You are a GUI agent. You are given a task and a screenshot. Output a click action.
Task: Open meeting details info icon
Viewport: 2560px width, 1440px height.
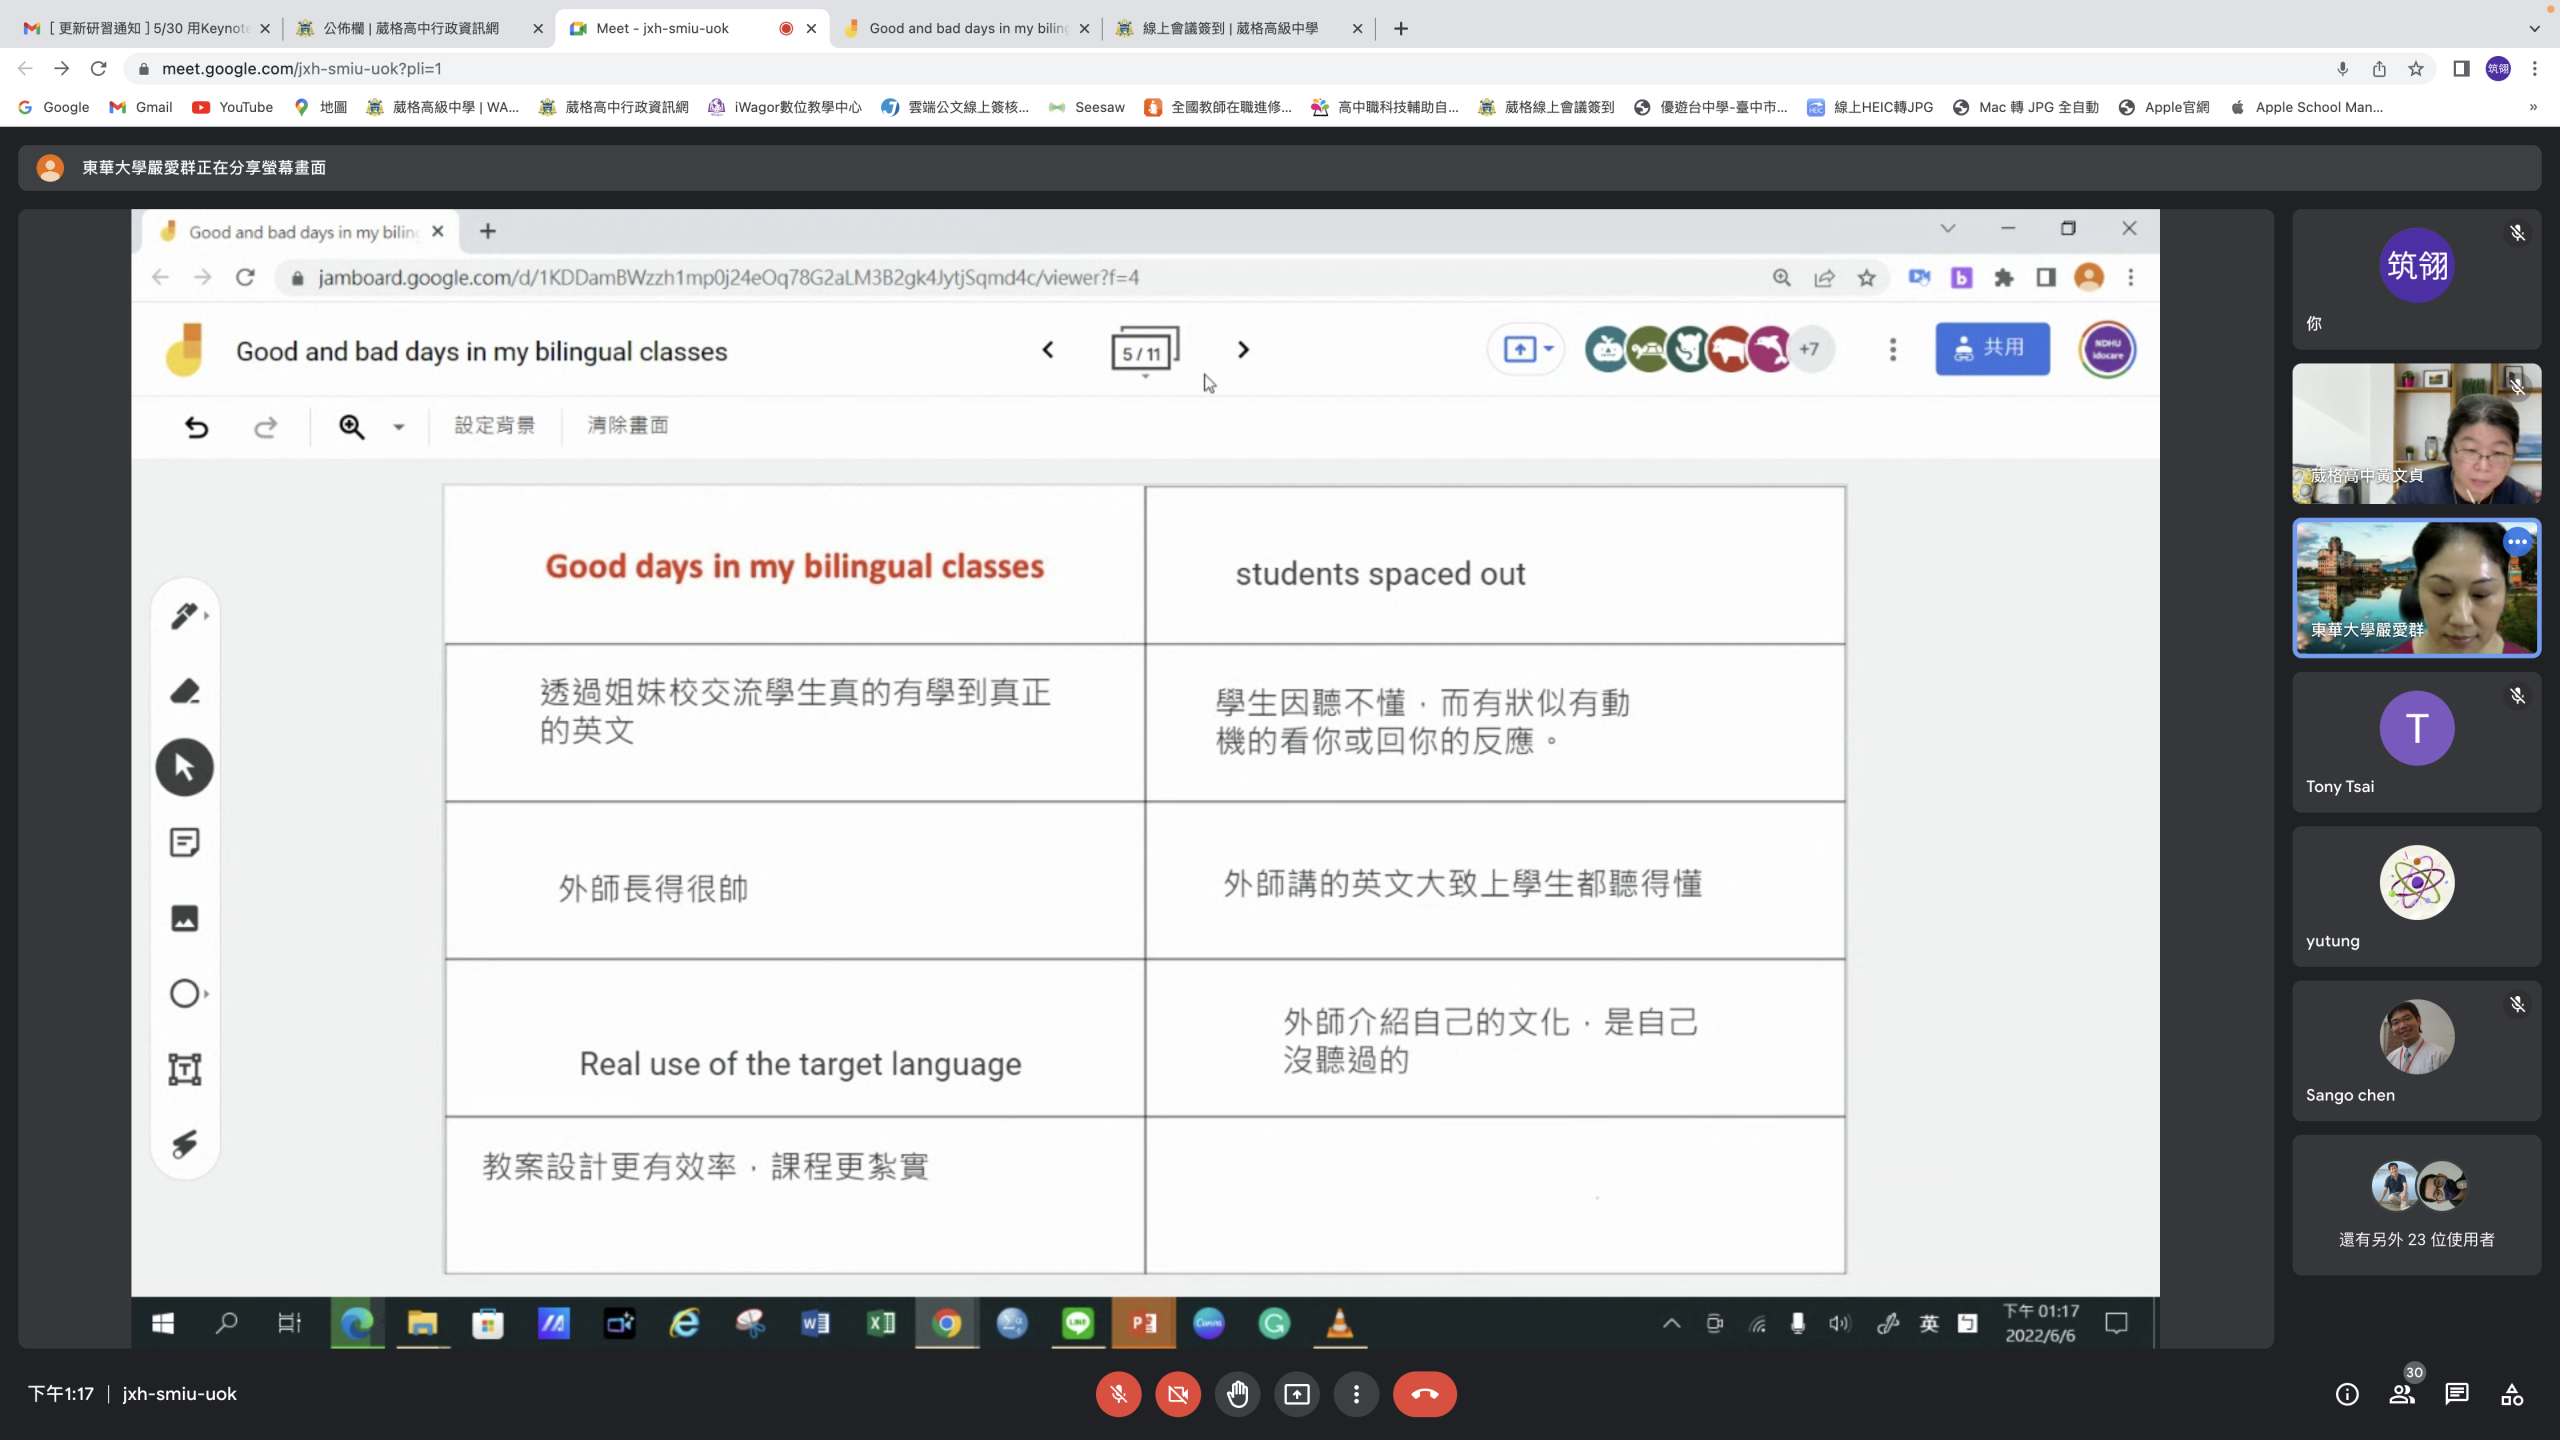(2347, 1394)
